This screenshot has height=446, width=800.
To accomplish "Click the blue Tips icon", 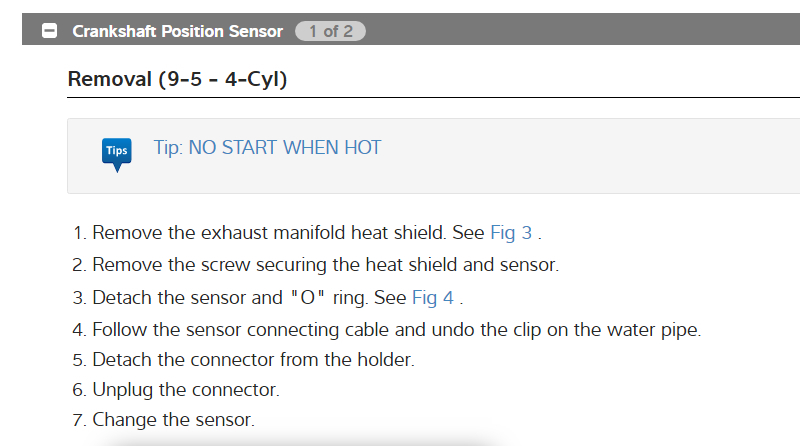I will 116,152.
